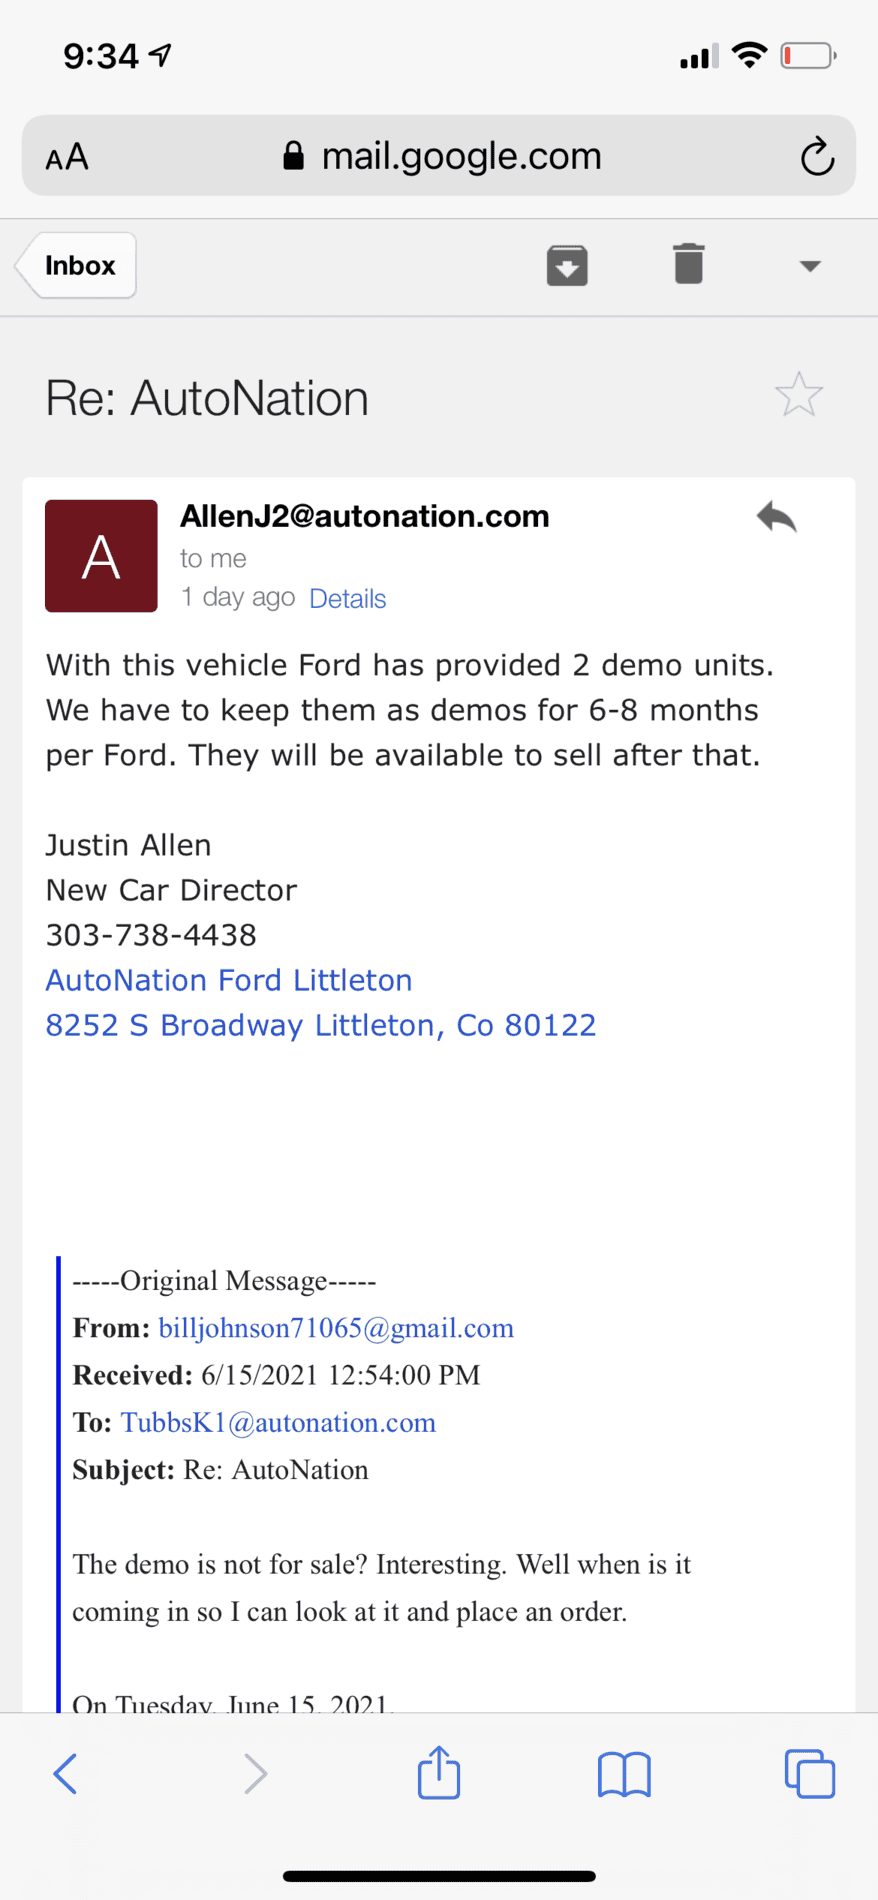Open the Safari share sheet
The image size is (878, 1900).
(x=439, y=1772)
